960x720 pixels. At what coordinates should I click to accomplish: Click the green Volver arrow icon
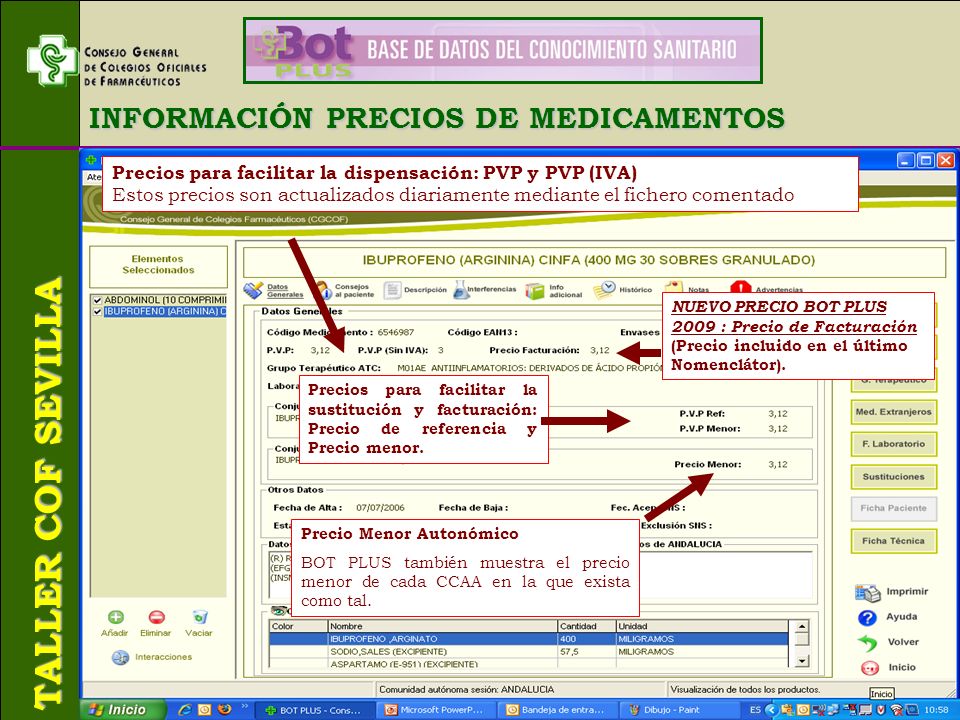(x=867, y=643)
